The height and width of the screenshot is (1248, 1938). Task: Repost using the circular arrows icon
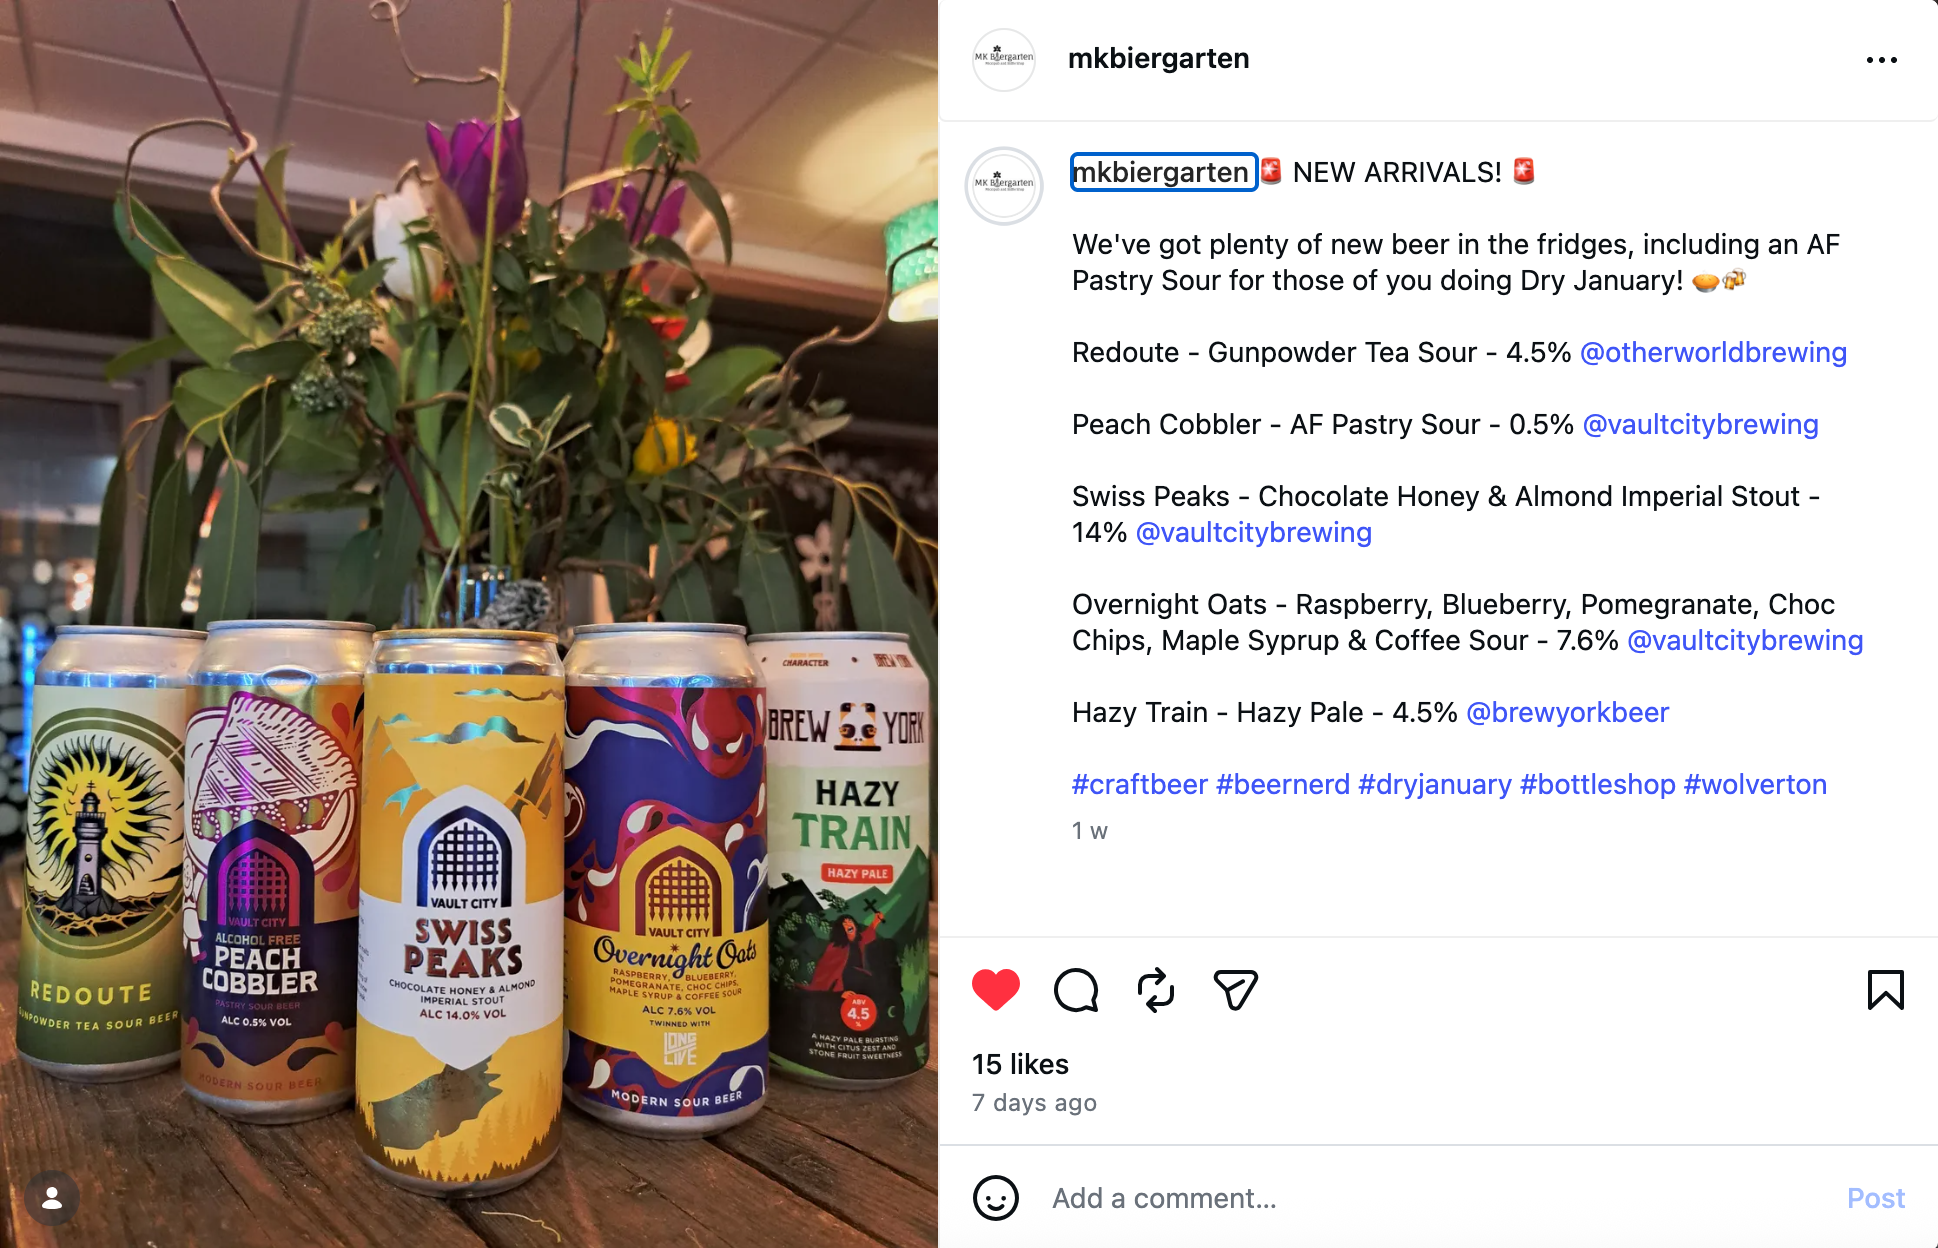tap(1156, 990)
